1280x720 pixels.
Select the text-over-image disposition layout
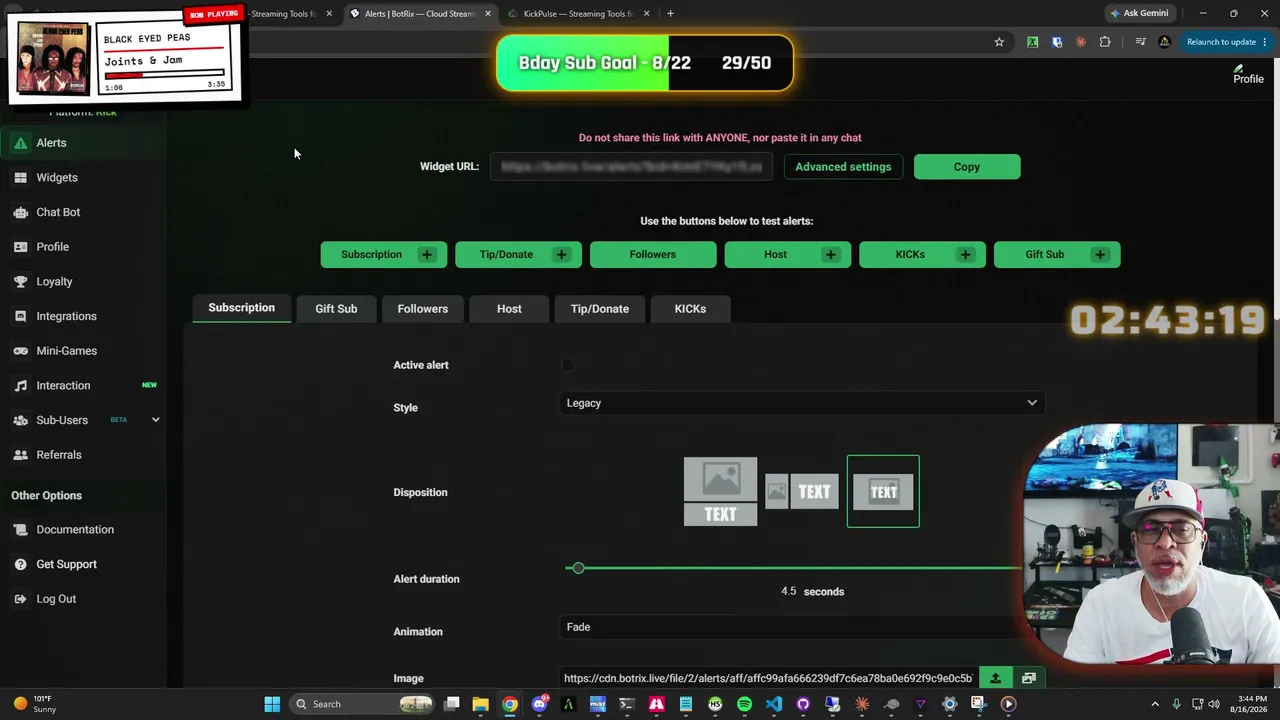(x=883, y=491)
